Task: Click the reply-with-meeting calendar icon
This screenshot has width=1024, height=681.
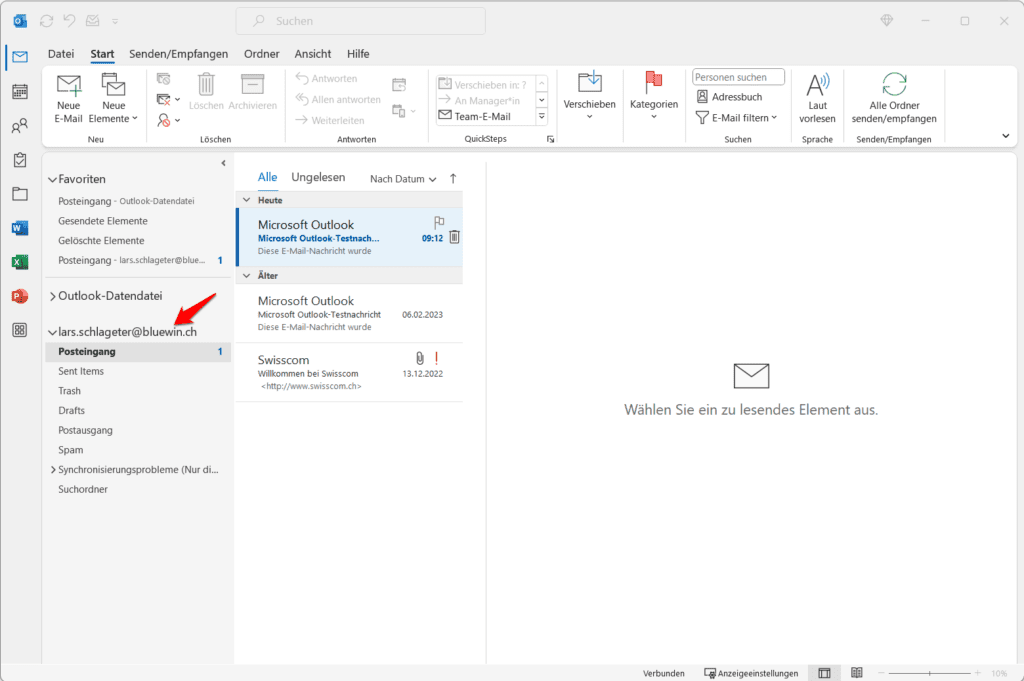Action: (x=399, y=84)
